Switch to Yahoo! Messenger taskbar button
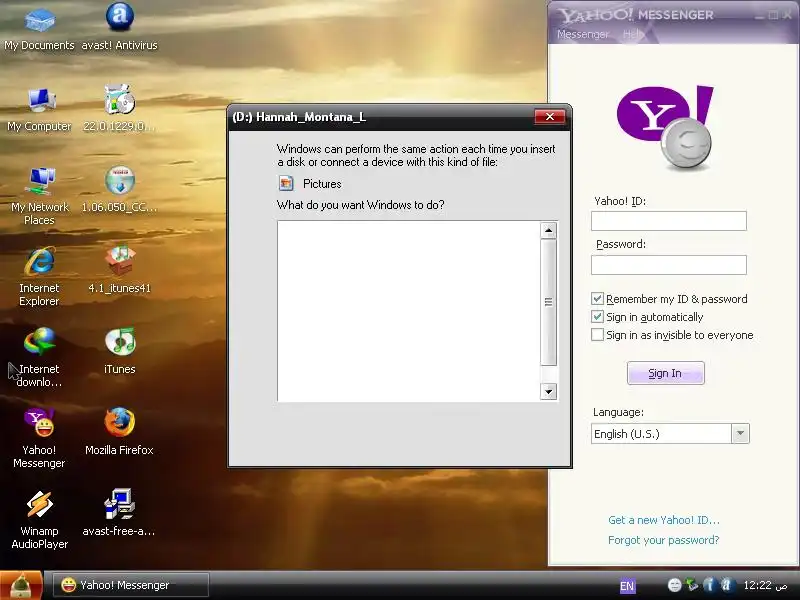 coord(131,585)
